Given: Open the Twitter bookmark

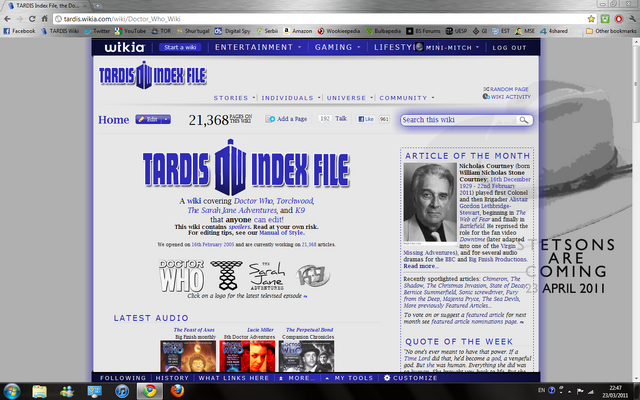Looking at the screenshot, I should tap(97, 31).
